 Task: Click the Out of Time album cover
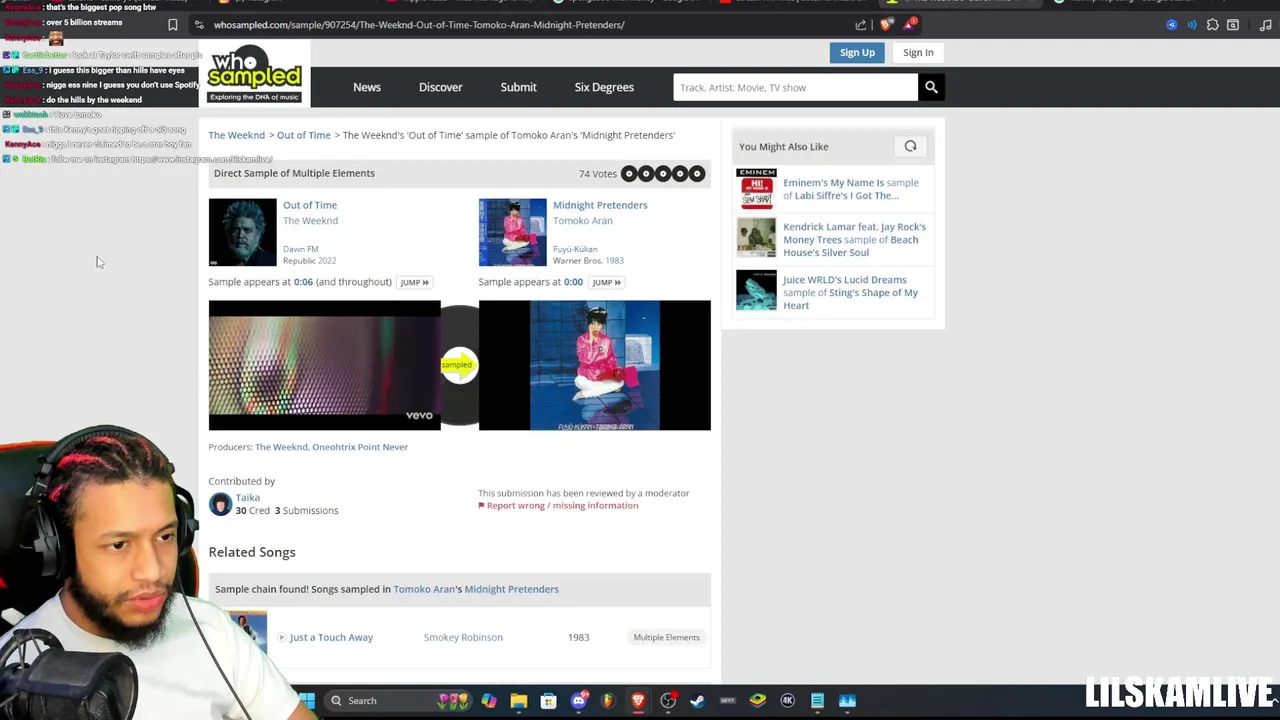coord(242,232)
